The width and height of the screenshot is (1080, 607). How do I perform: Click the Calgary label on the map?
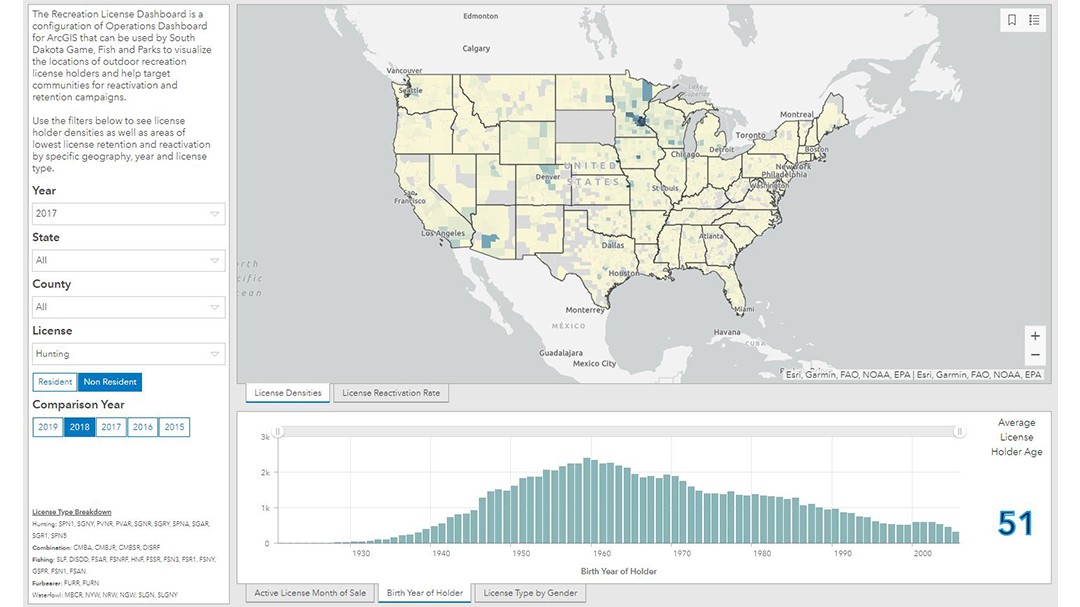(x=477, y=48)
